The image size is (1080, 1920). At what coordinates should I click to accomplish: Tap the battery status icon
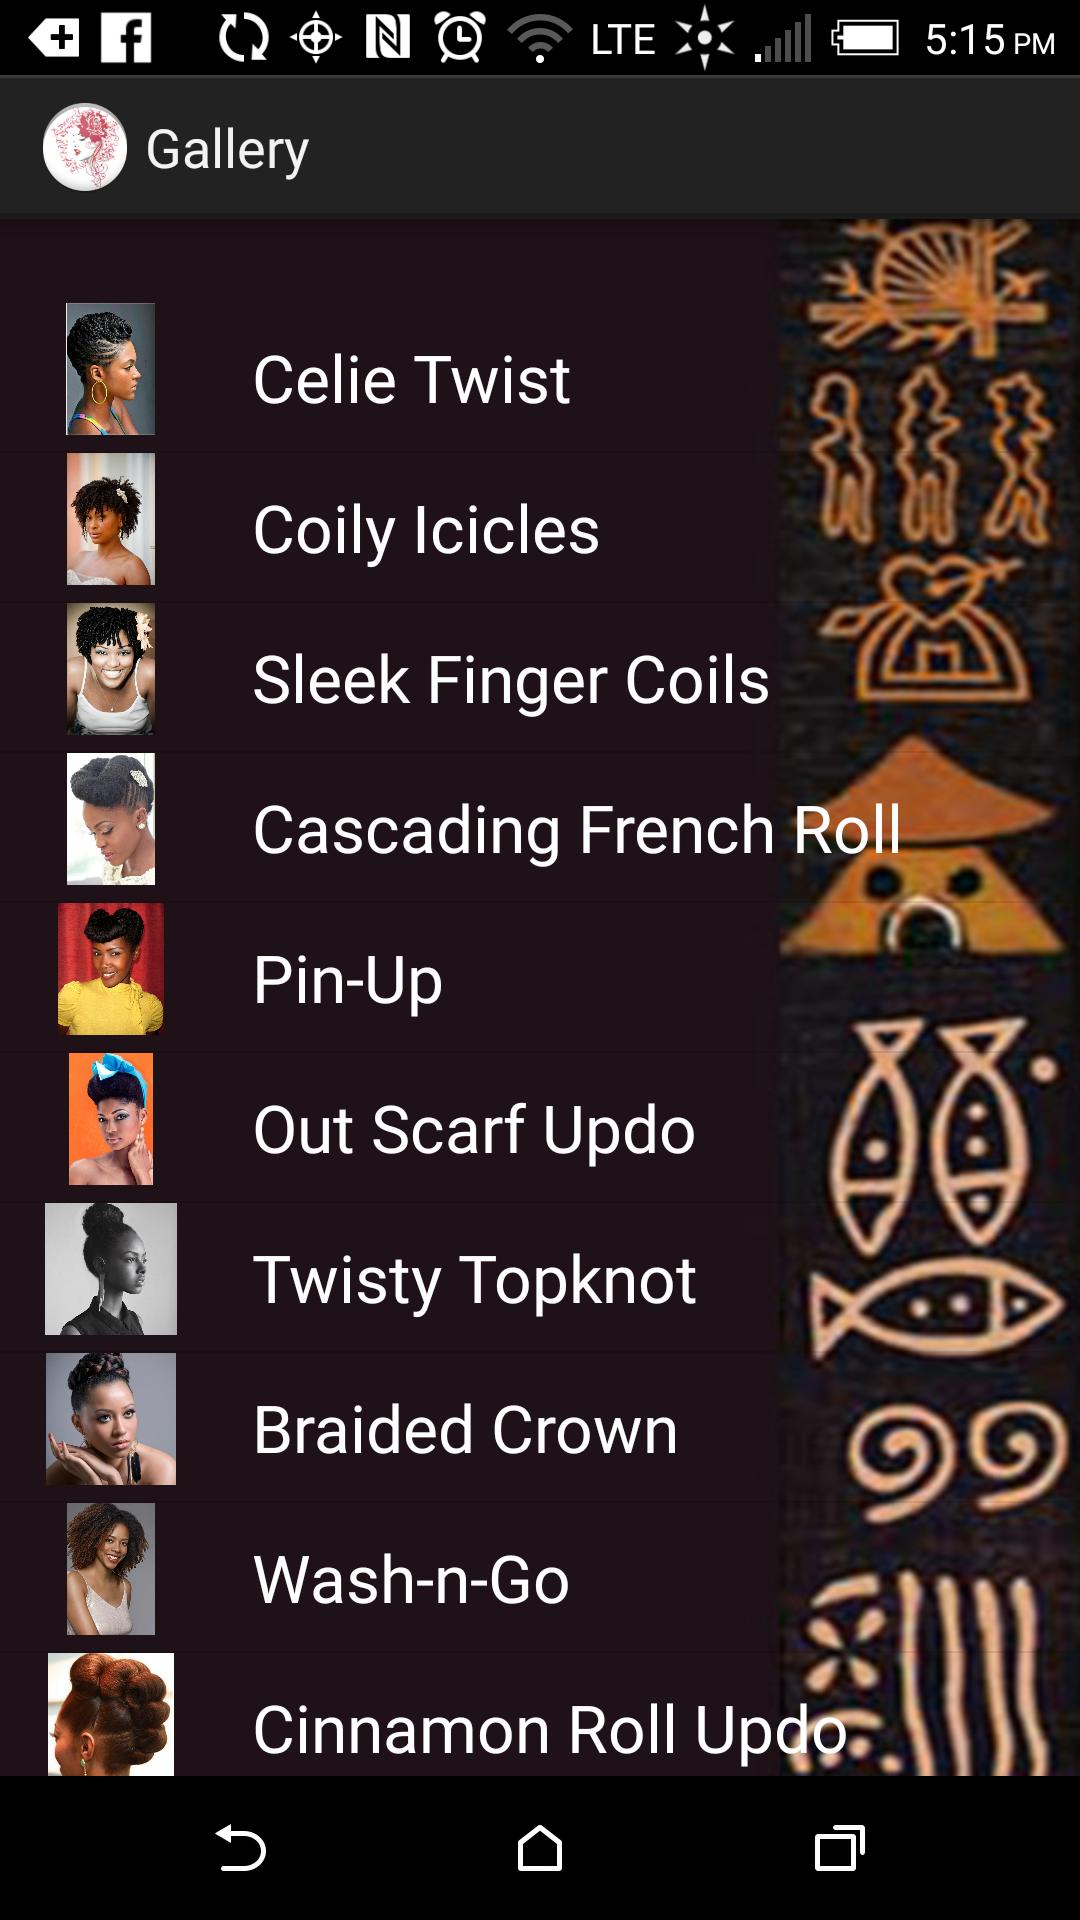coord(865,39)
